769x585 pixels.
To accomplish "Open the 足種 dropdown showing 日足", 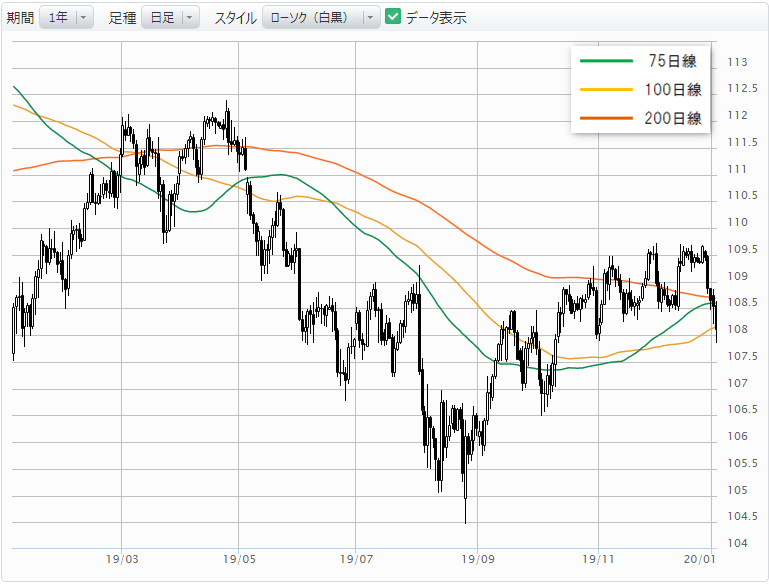I will tap(170, 18).
